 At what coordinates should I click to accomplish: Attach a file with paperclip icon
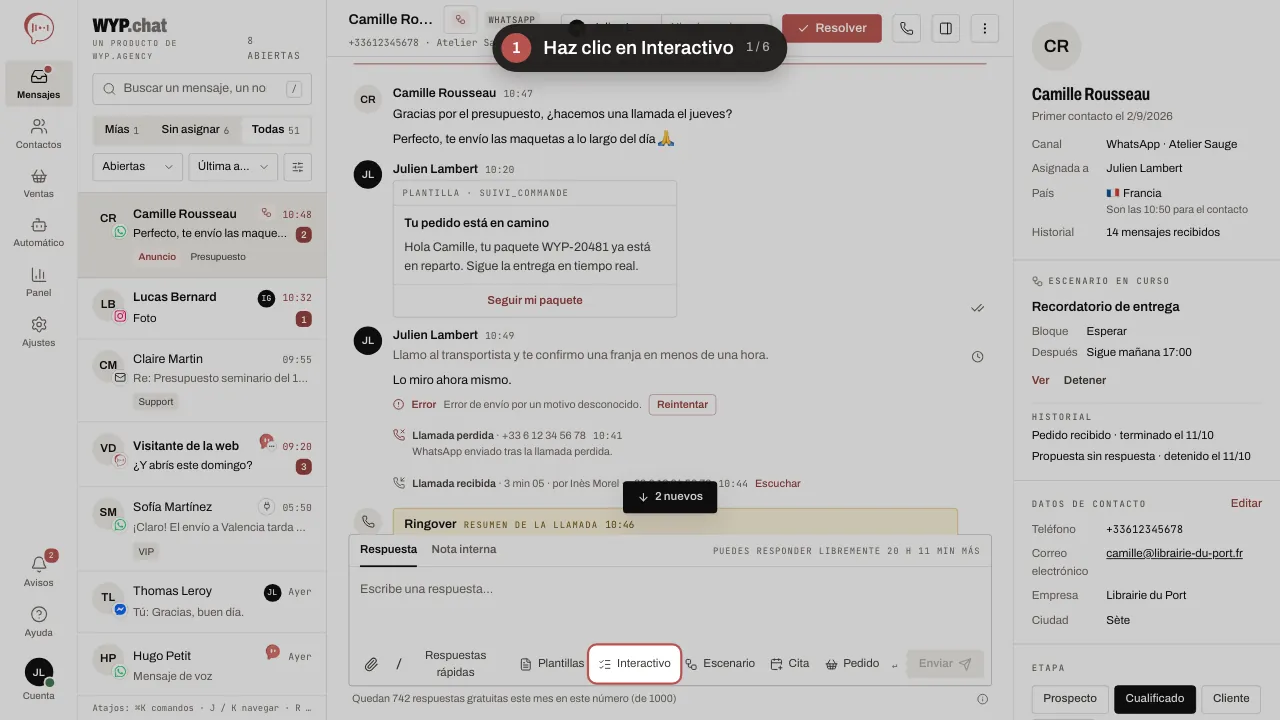pyautogui.click(x=371, y=664)
